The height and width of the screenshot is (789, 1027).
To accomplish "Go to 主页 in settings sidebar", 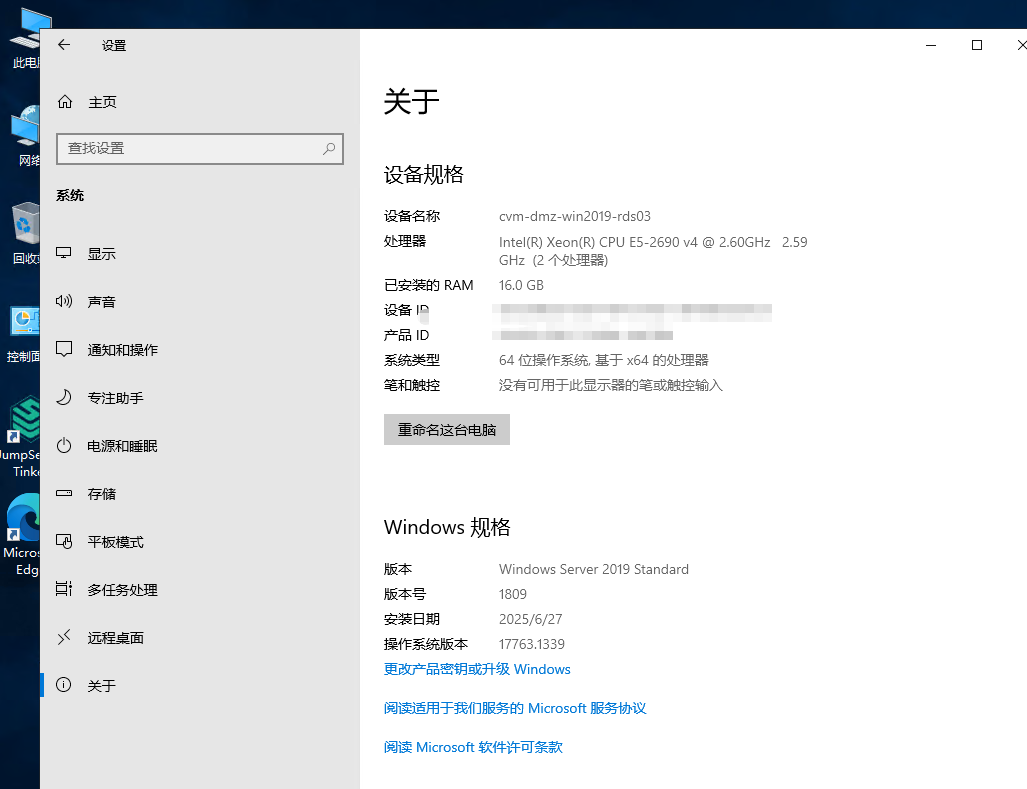I will click(102, 102).
